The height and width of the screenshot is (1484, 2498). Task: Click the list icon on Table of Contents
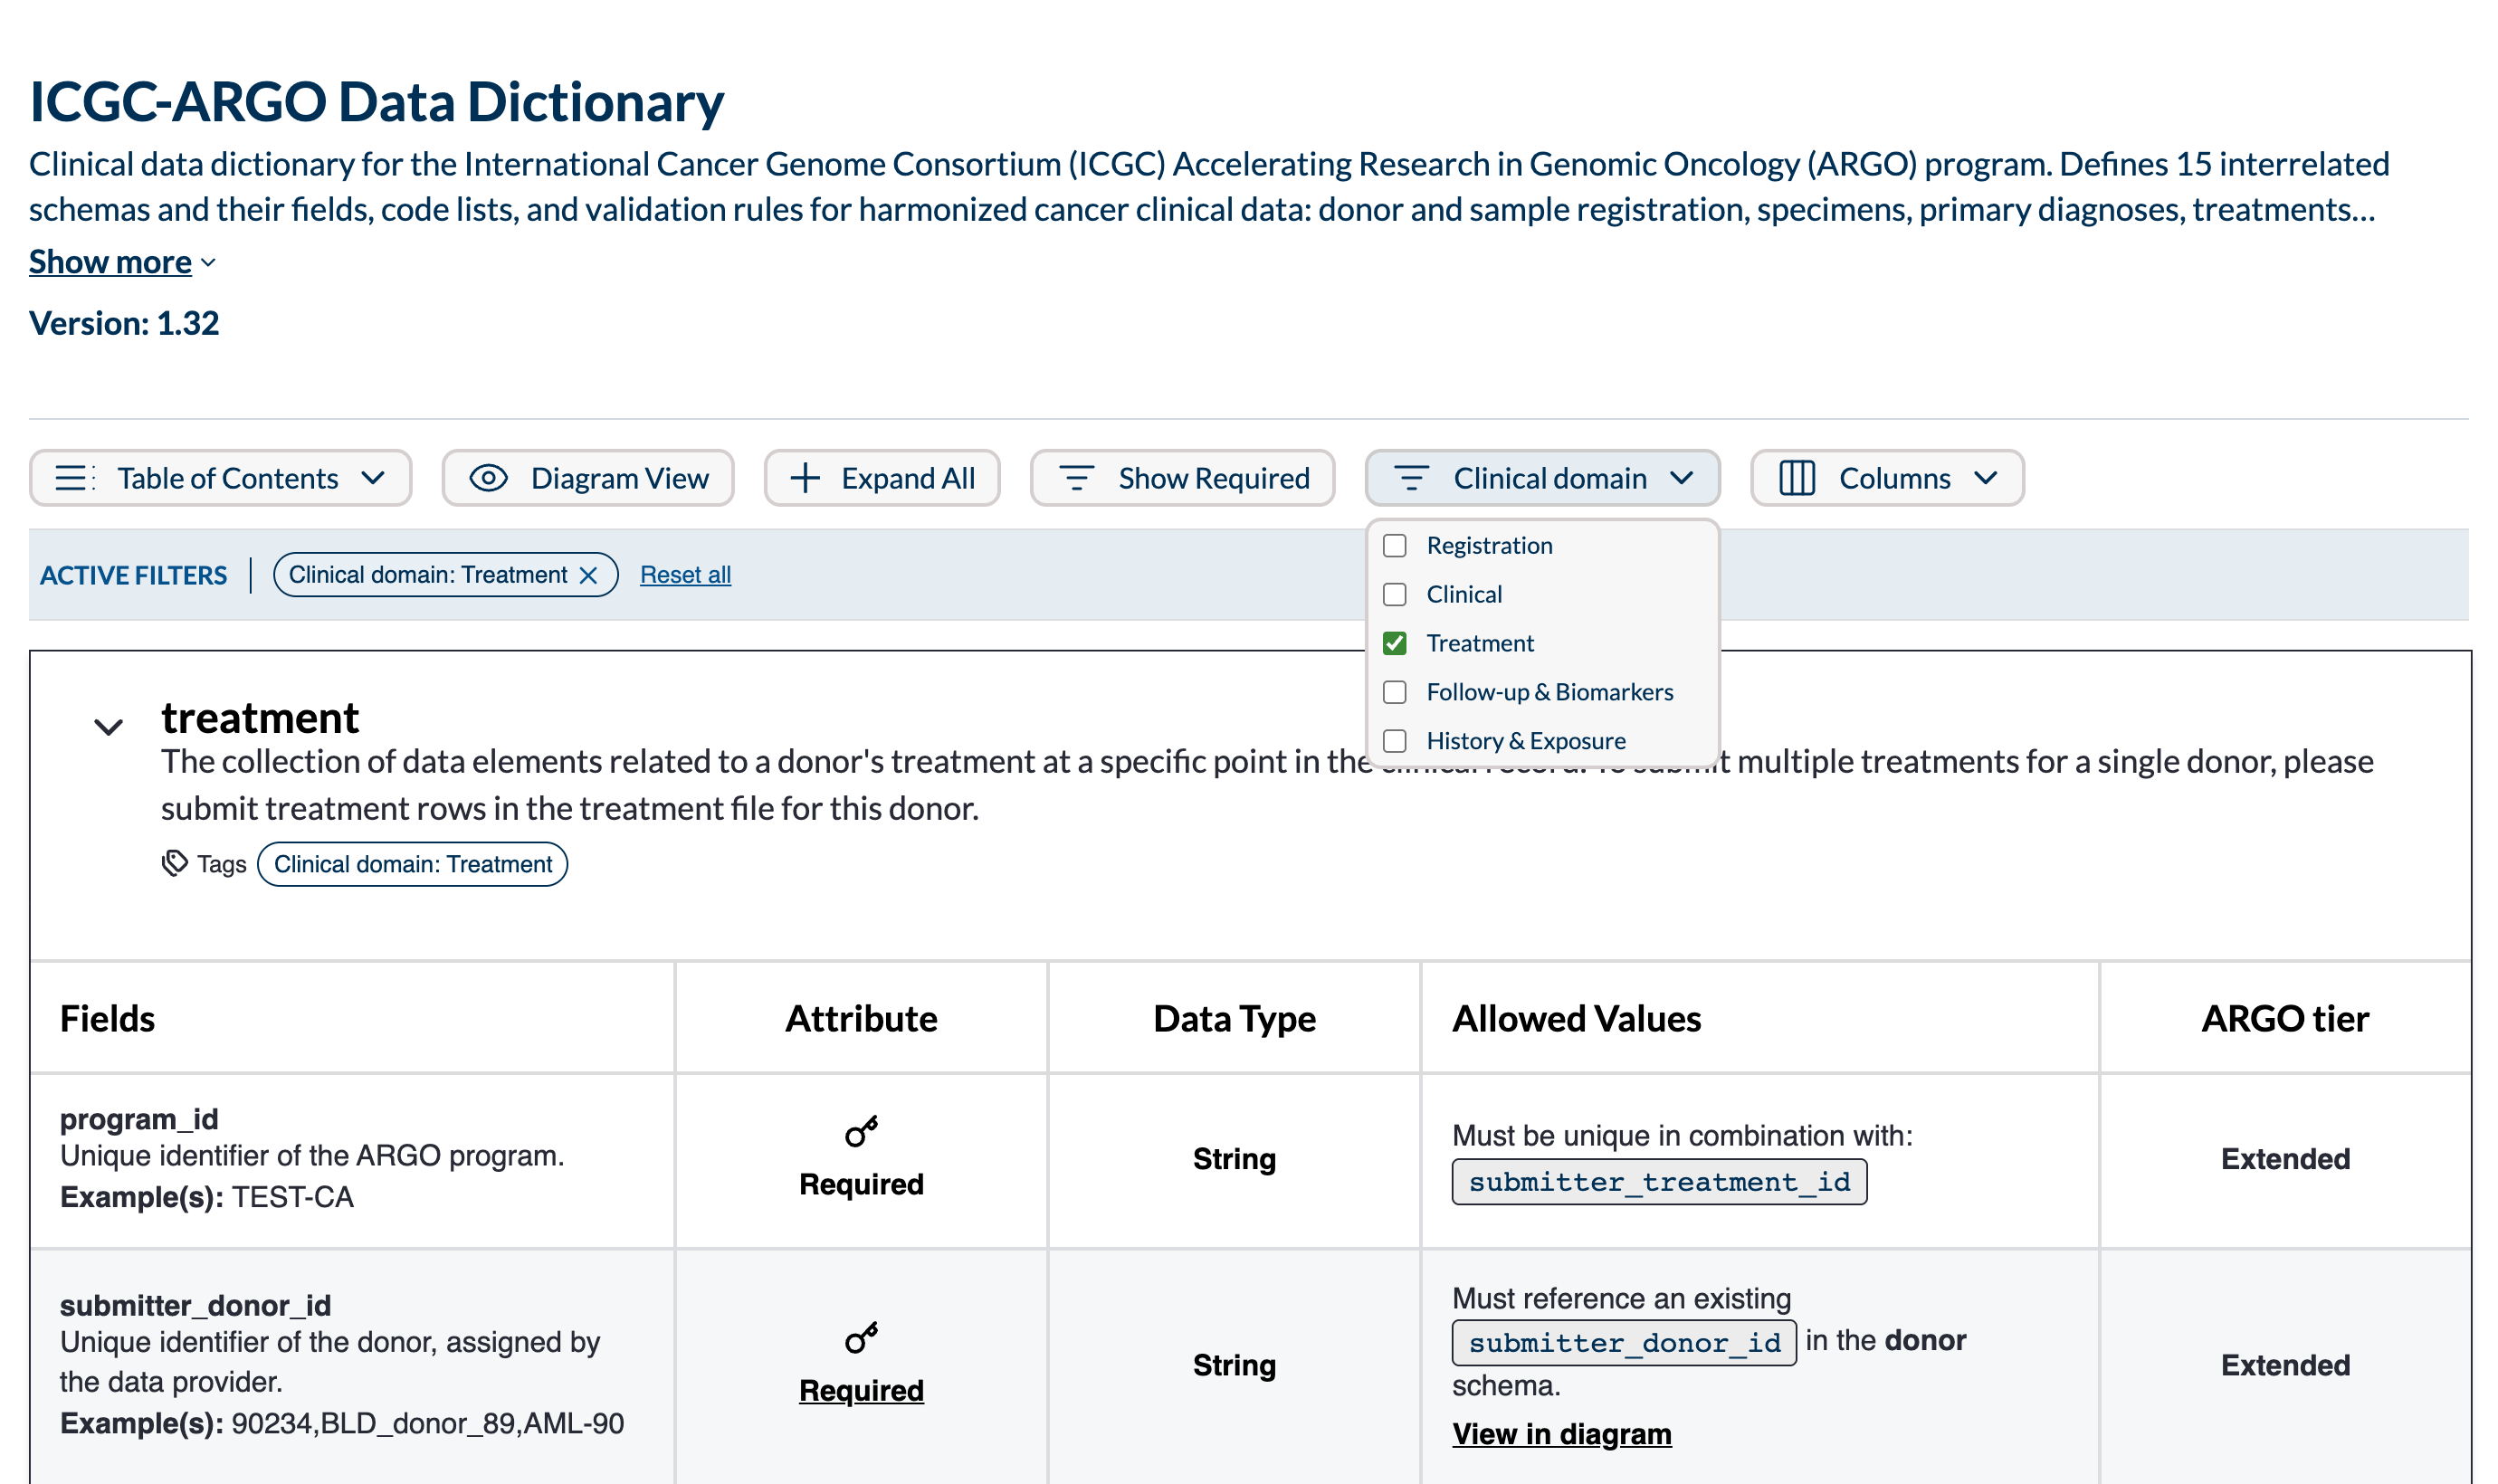[75, 478]
